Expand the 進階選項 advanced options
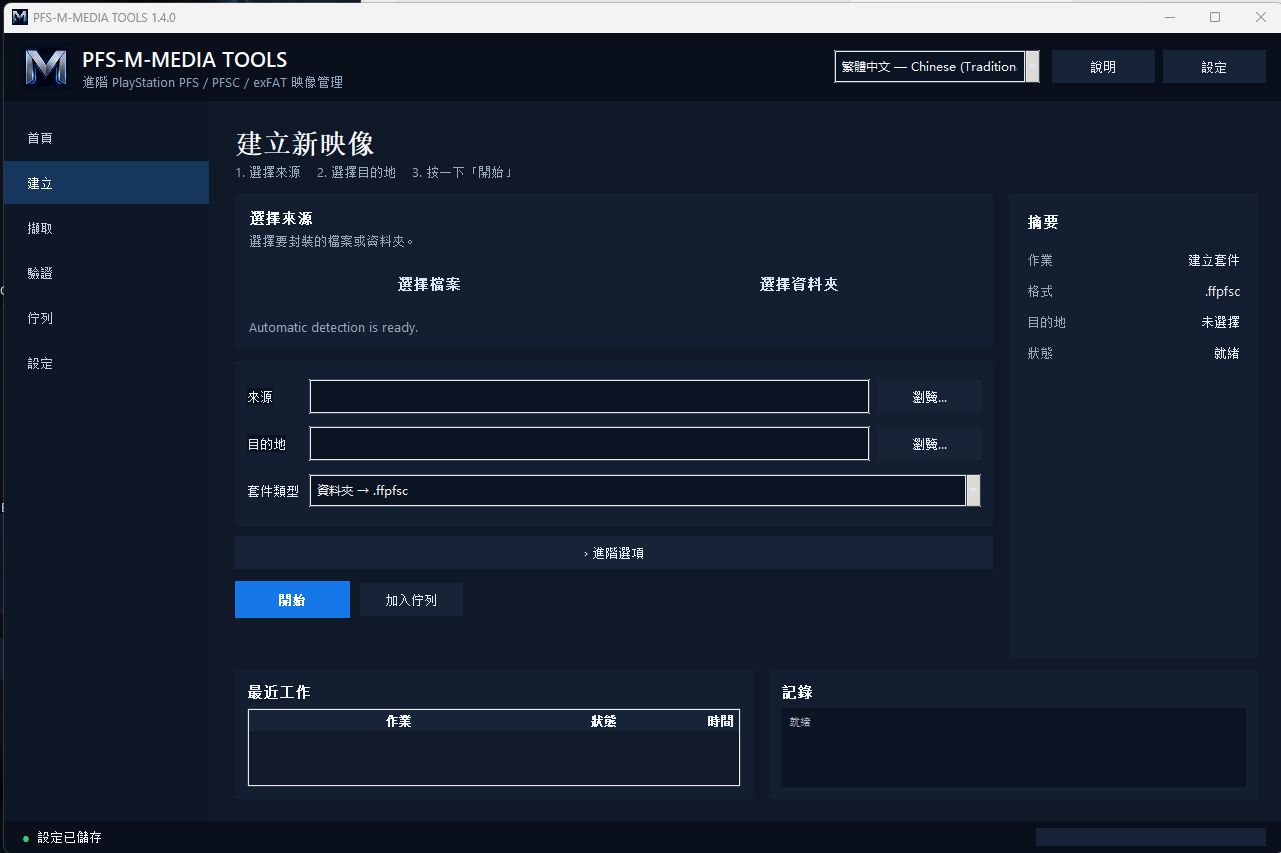This screenshot has height=853, width=1281. [x=614, y=553]
